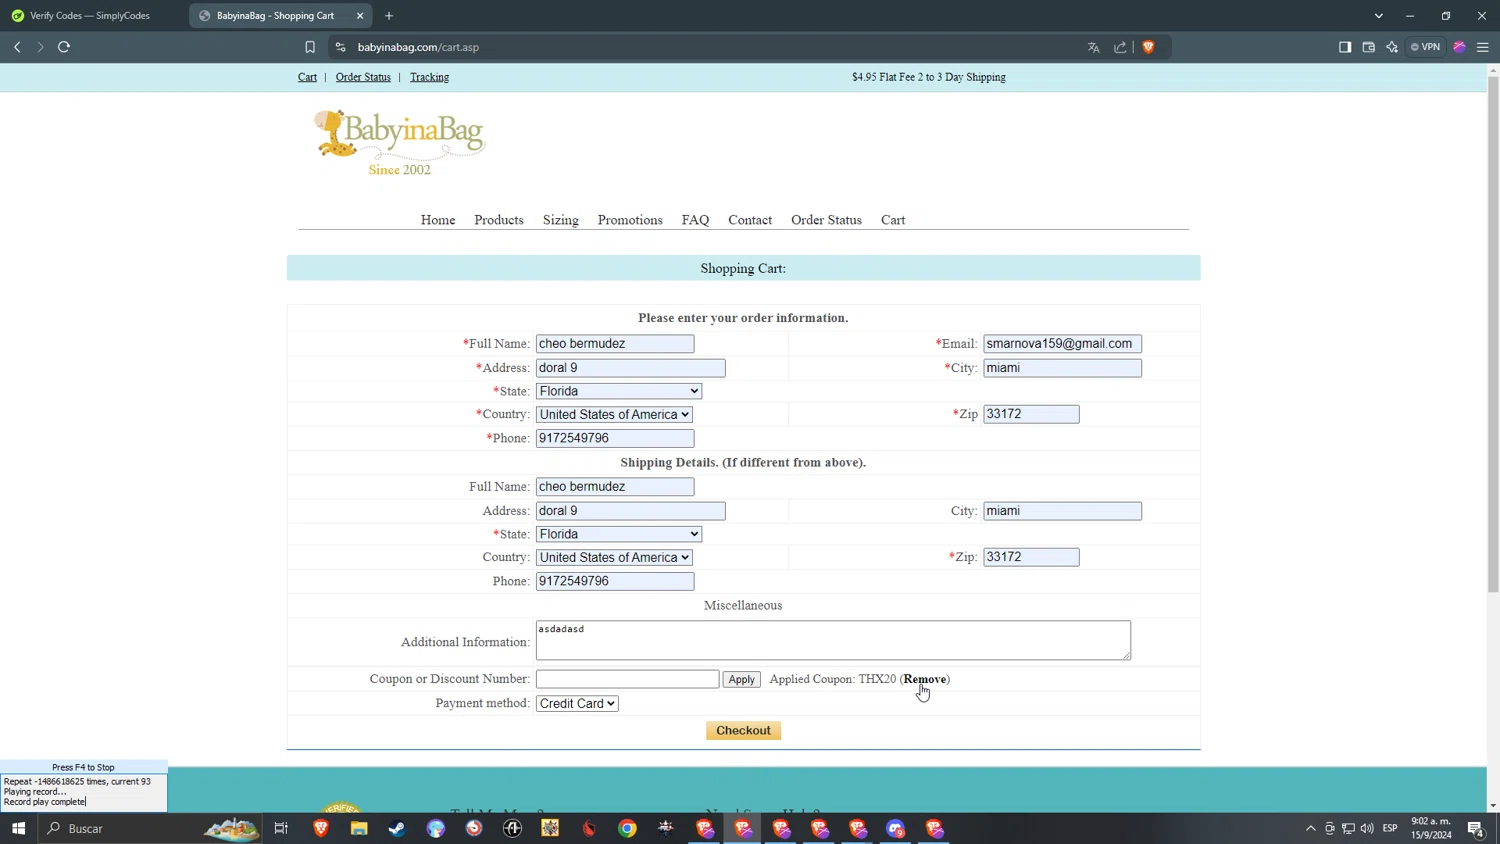Click the Cart link in the top strip
Viewport: 1500px width, 844px height.
point(307,77)
